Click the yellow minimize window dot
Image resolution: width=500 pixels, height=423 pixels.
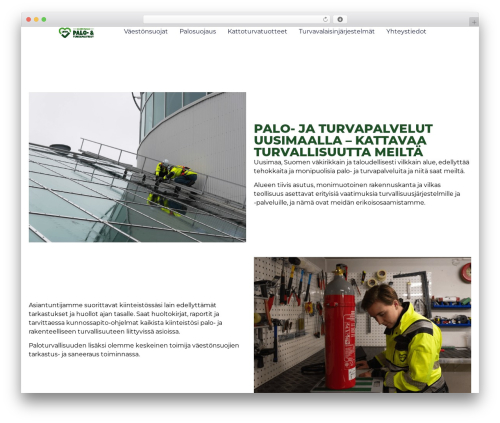36,20
